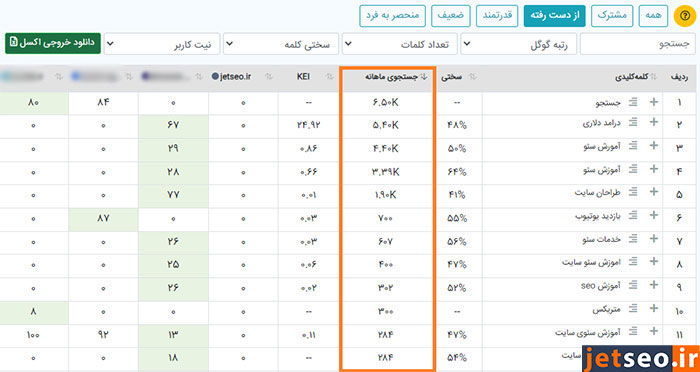Sort by the jetseo.ir column arrows

268,77
